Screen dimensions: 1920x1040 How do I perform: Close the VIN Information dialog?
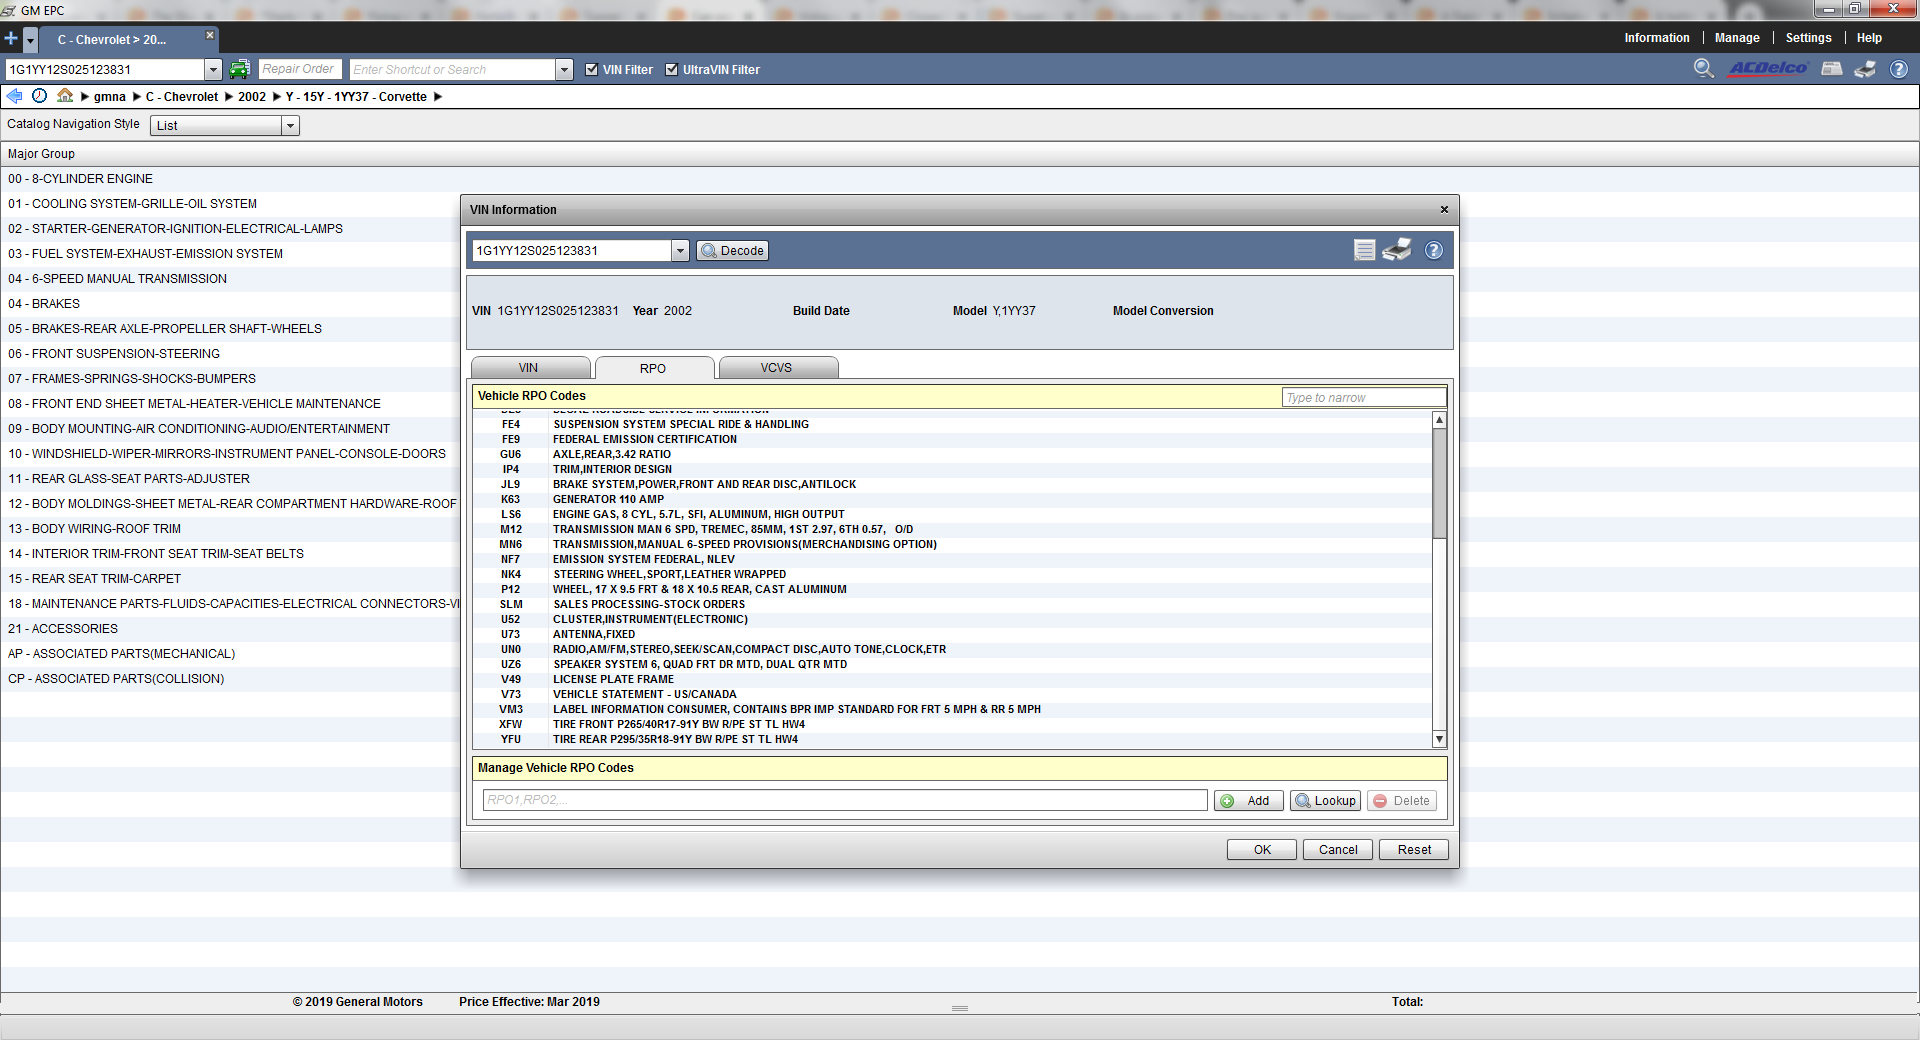pos(1444,209)
